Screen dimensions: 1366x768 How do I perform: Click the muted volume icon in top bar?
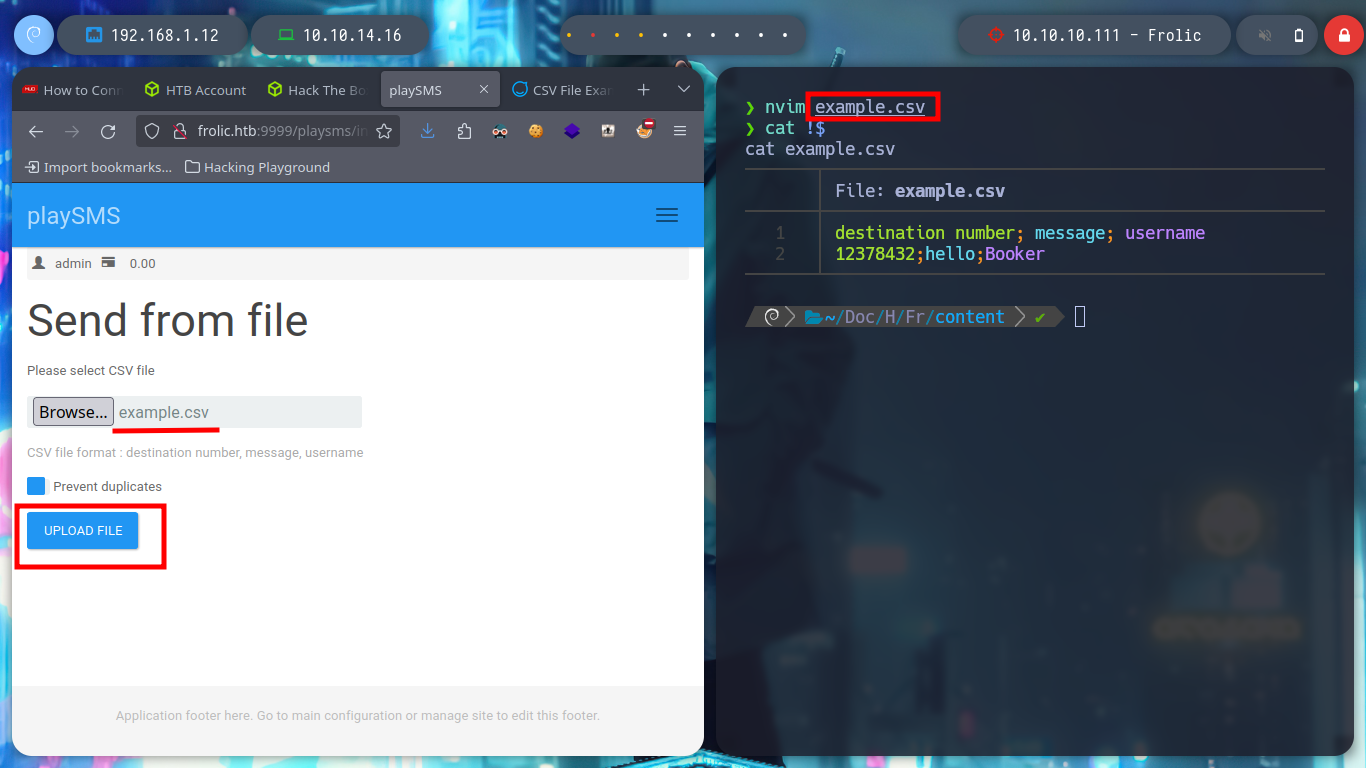(1265, 35)
